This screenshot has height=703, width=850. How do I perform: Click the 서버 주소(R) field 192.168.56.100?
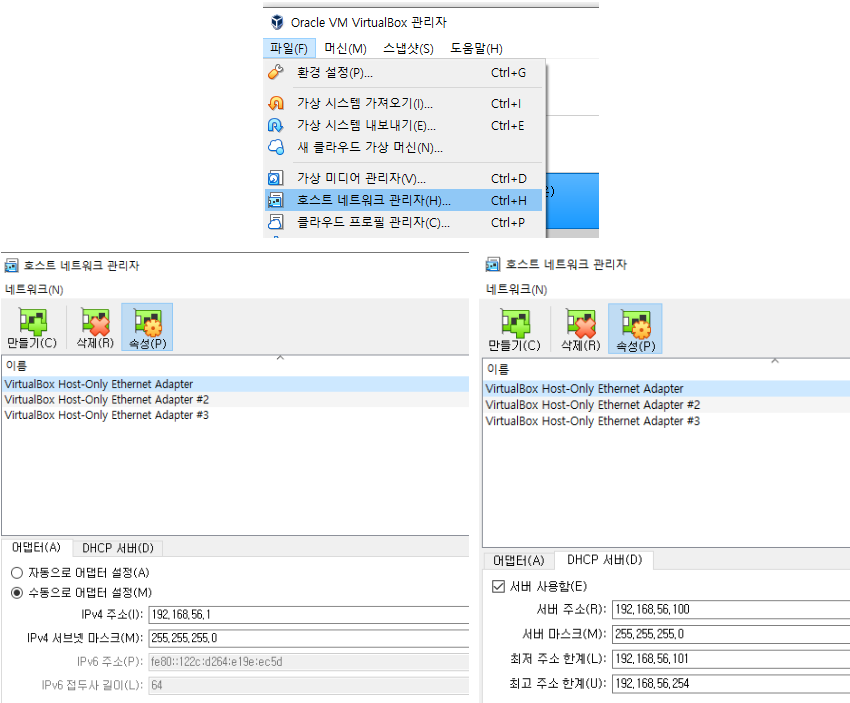point(731,609)
